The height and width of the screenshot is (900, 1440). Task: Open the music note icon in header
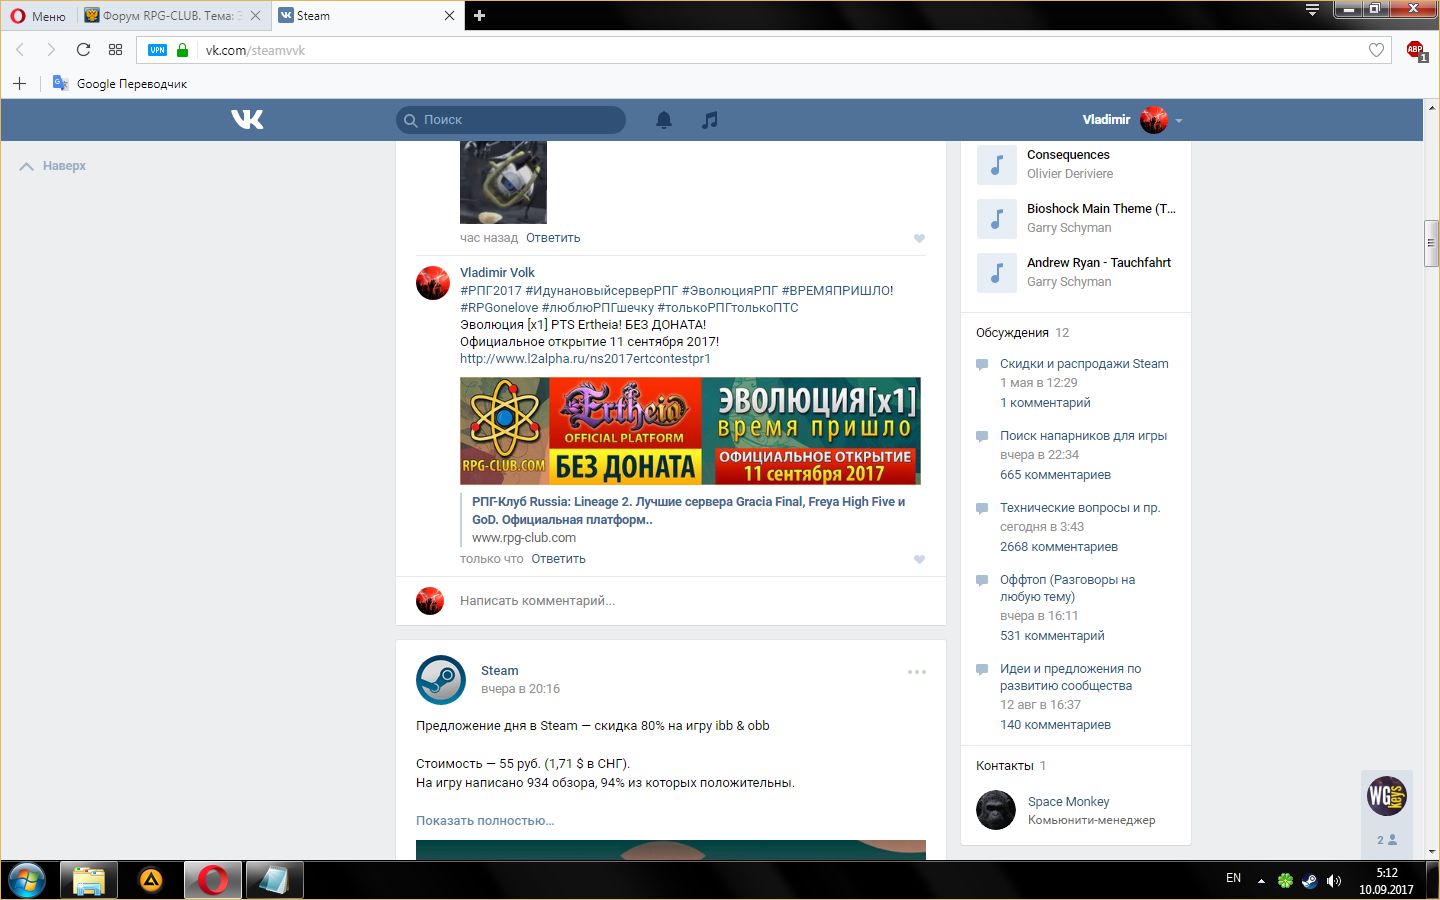710,120
